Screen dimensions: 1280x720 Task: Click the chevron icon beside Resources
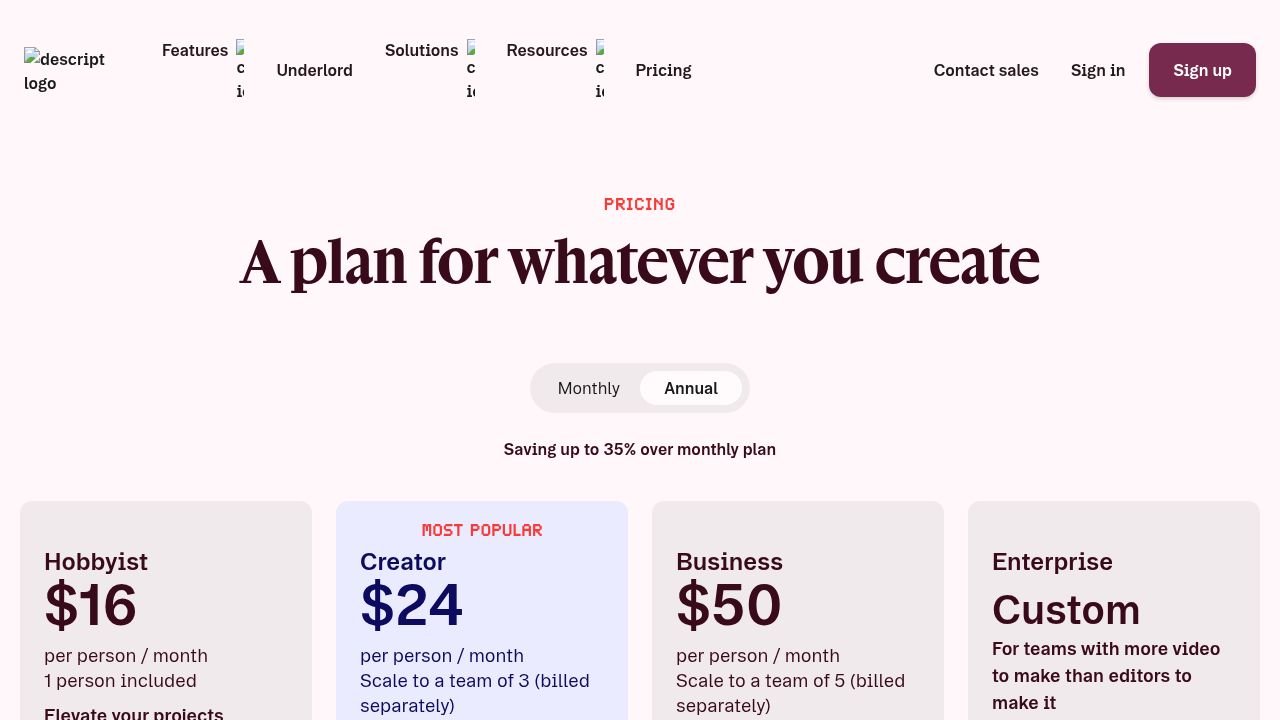point(600,70)
